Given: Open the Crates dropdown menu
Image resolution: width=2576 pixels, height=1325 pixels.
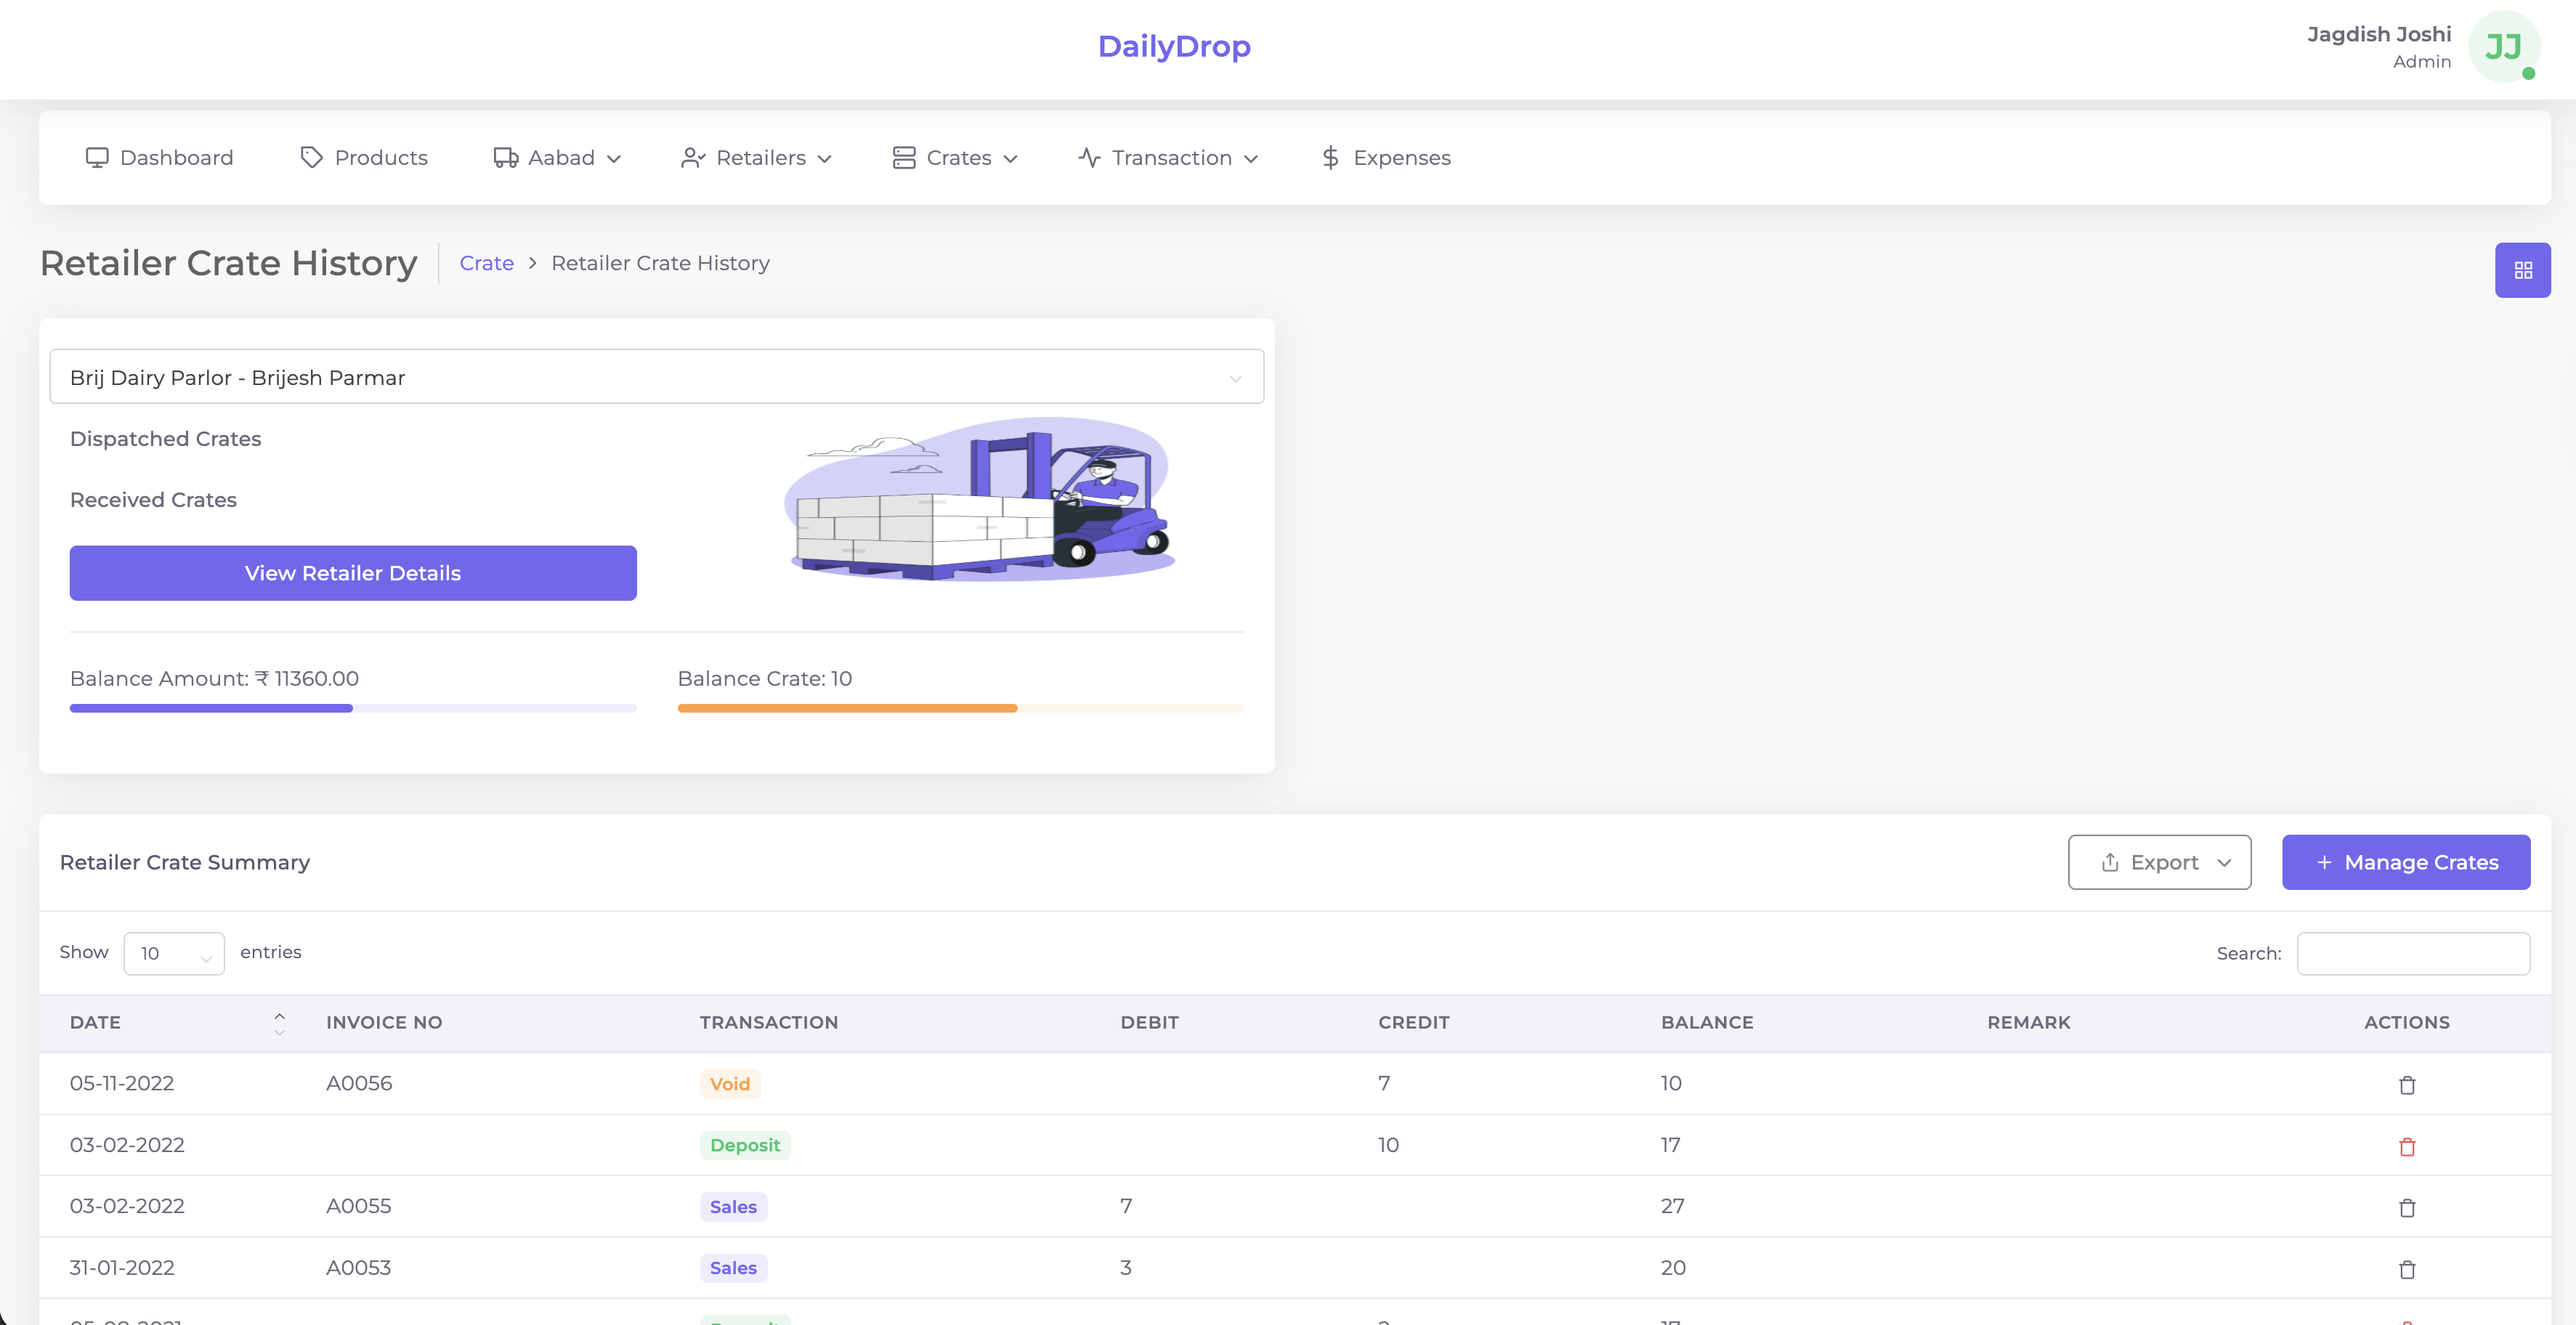Looking at the screenshot, I should (x=955, y=158).
